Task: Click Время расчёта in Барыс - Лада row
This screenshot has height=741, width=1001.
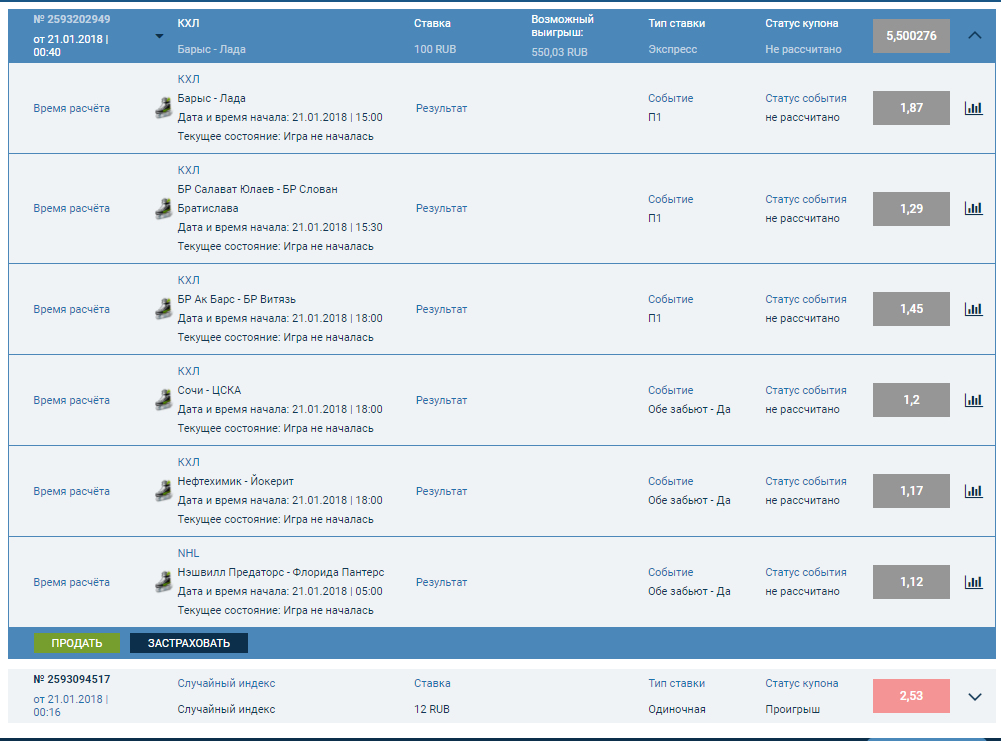Action: click(x=72, y=109)
